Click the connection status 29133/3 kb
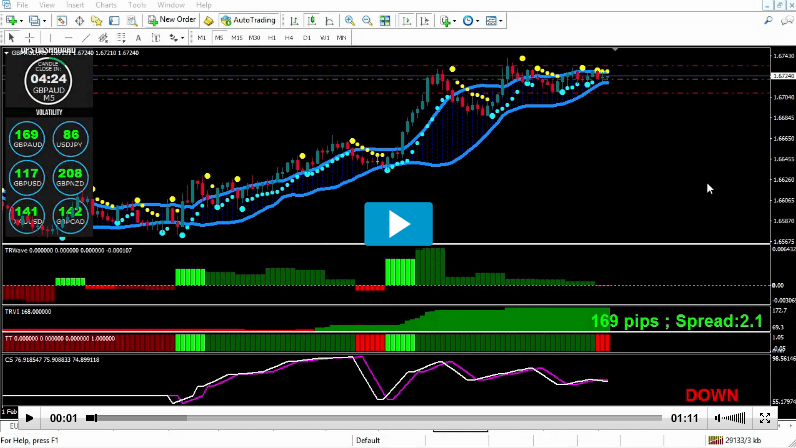 click(735, 440)
